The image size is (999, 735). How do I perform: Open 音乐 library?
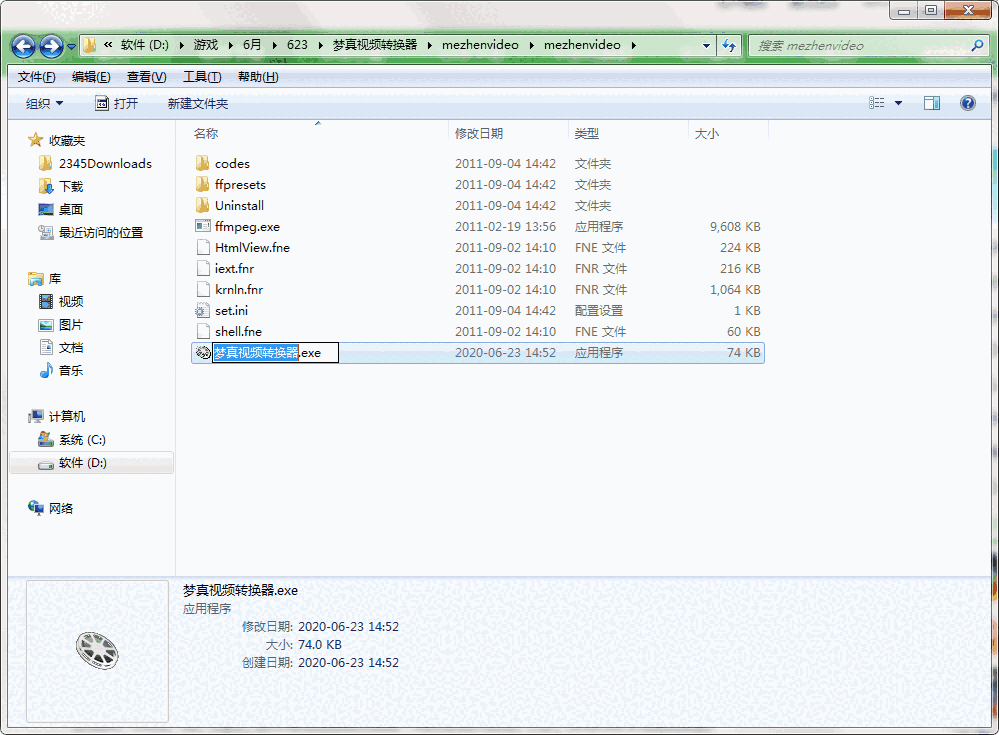point(71,370)
